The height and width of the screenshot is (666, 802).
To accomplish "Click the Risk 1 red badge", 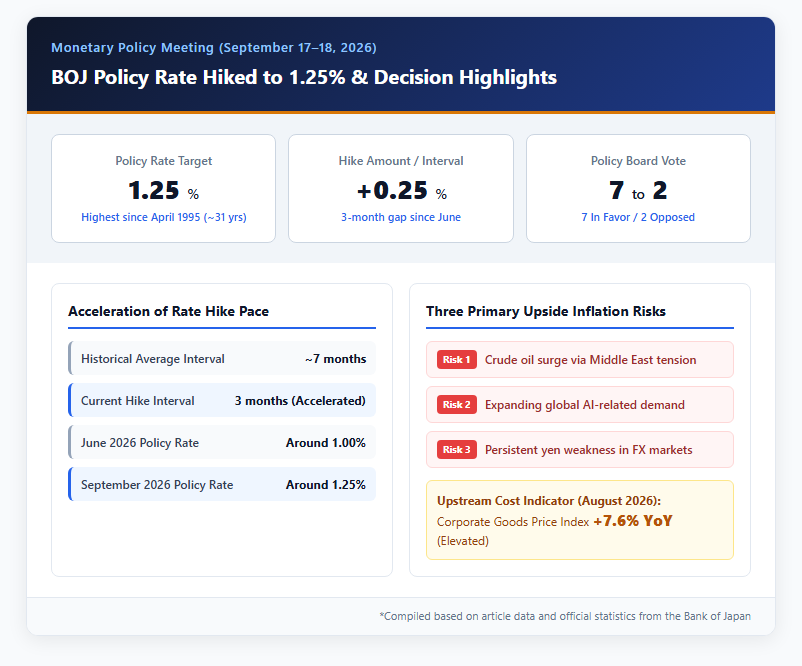I will pos(456,360).
